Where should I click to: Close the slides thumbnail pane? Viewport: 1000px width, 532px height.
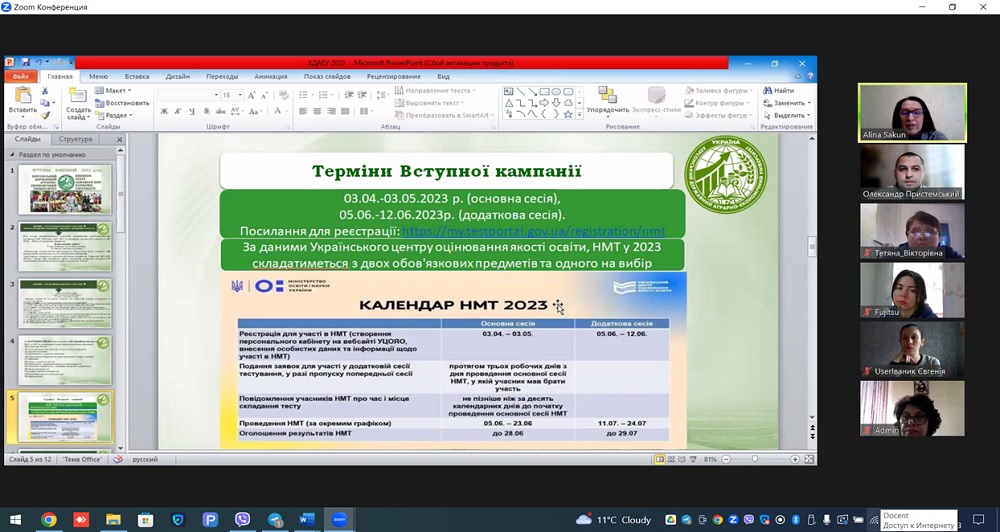click(x=119, y=139)
